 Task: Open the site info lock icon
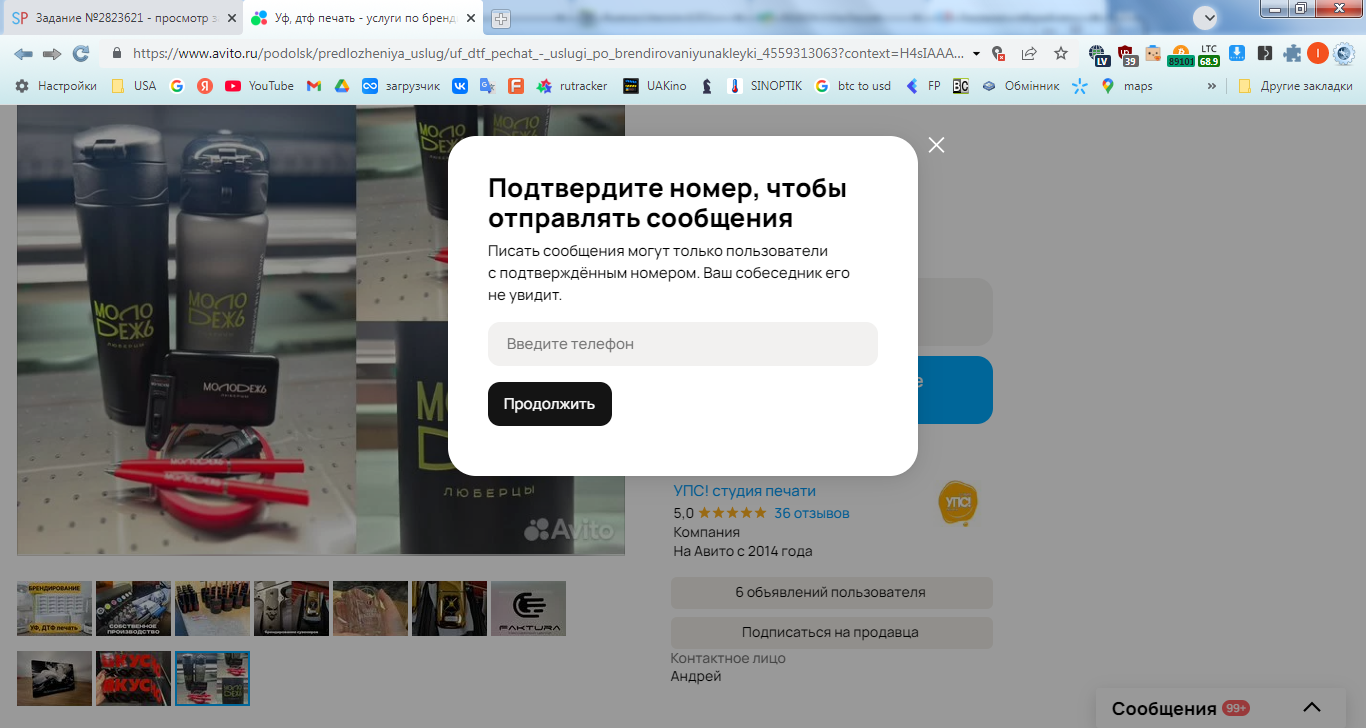pos(117,53)
